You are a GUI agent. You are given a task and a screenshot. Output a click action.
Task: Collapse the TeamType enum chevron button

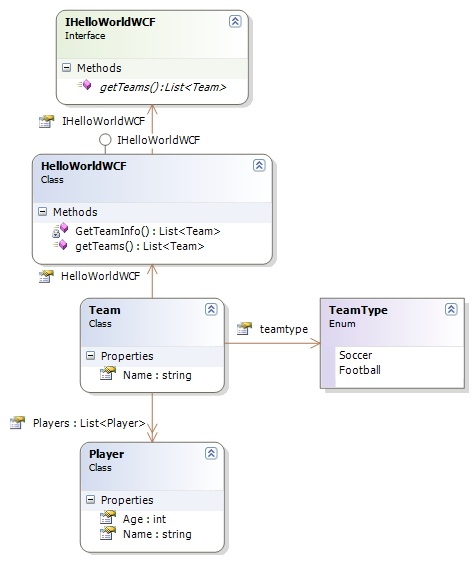[451, 309]
